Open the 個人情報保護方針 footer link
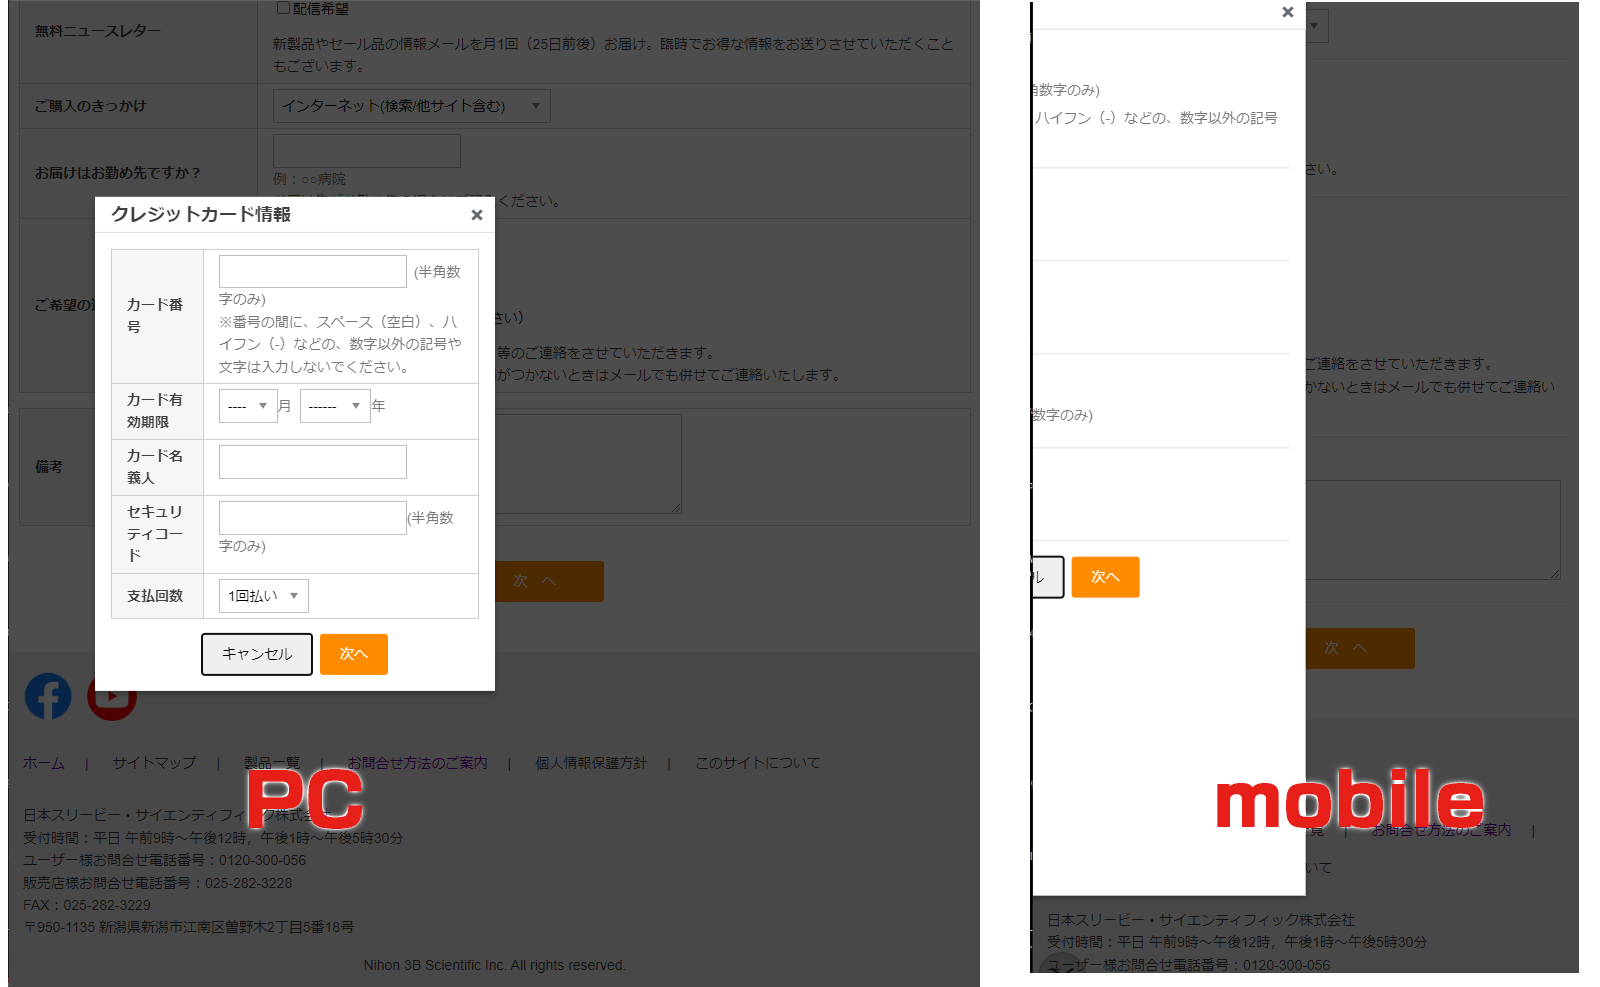This screenshot has height=987, width=1600. tap(591, 763)
